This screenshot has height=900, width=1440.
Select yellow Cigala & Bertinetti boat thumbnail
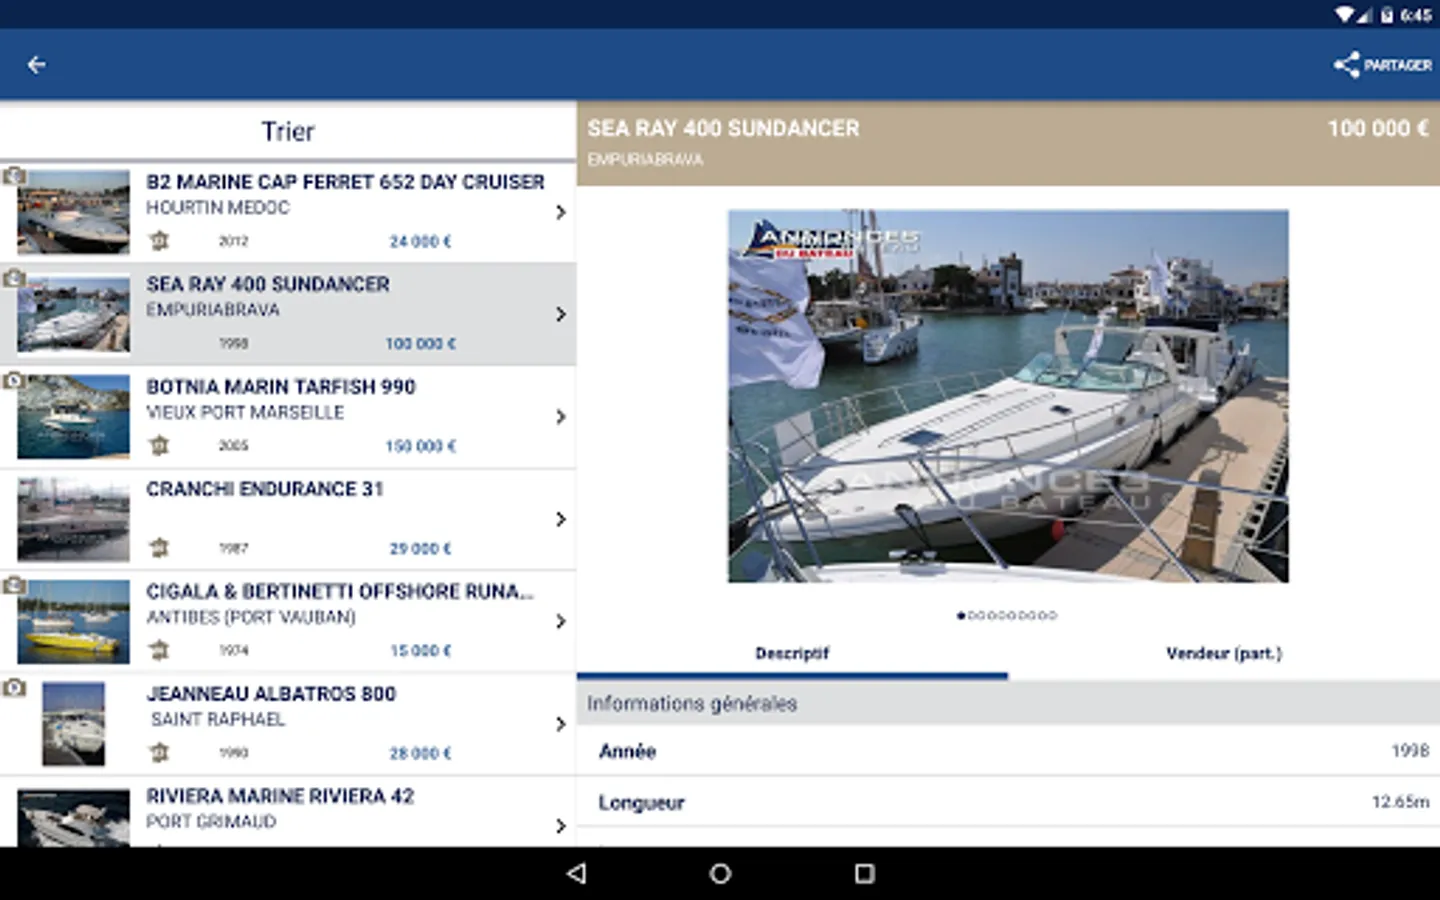[x=73, y=621]
